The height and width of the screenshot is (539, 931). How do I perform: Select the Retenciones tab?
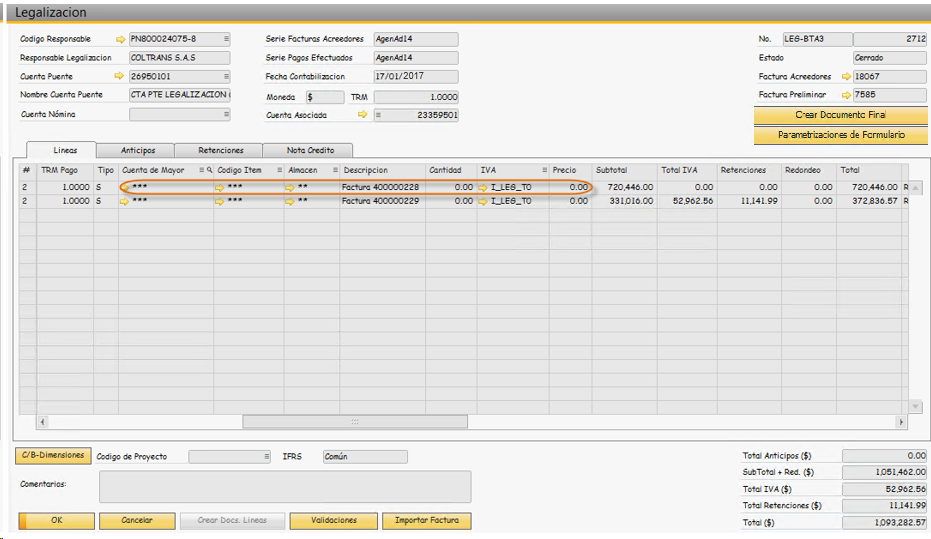[x=220, y=150]
